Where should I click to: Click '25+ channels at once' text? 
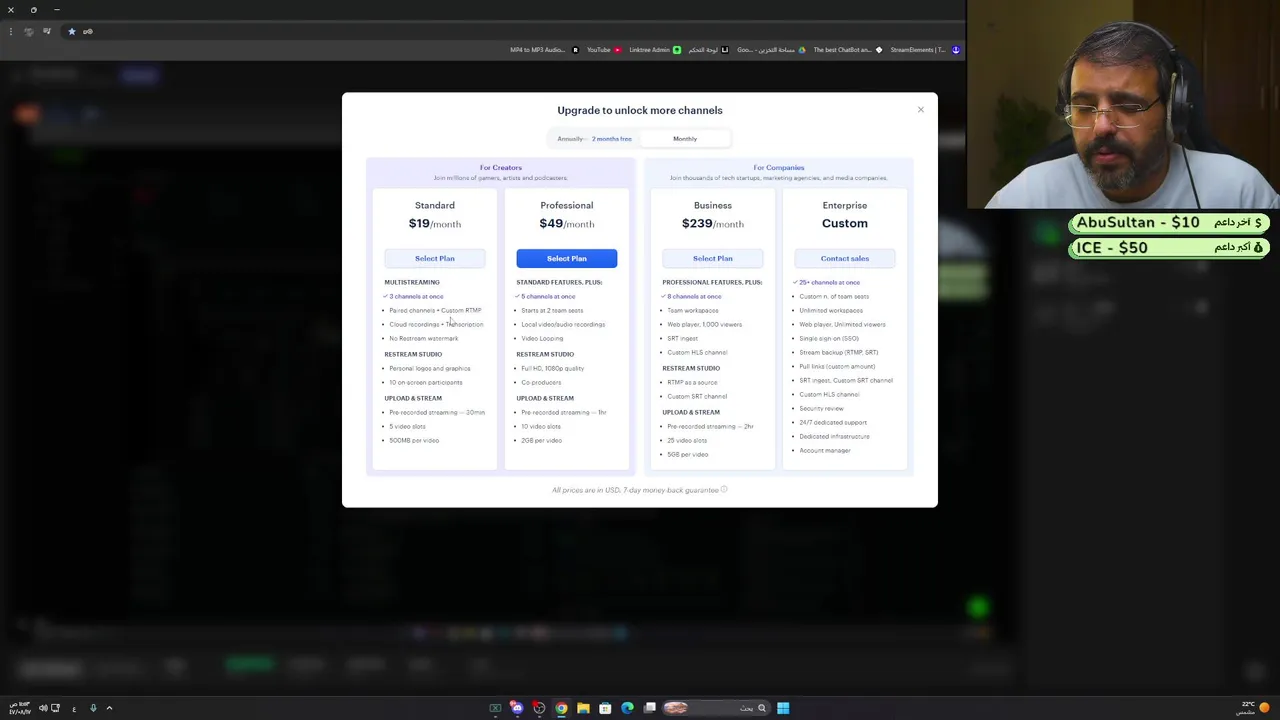pos(829,282)
